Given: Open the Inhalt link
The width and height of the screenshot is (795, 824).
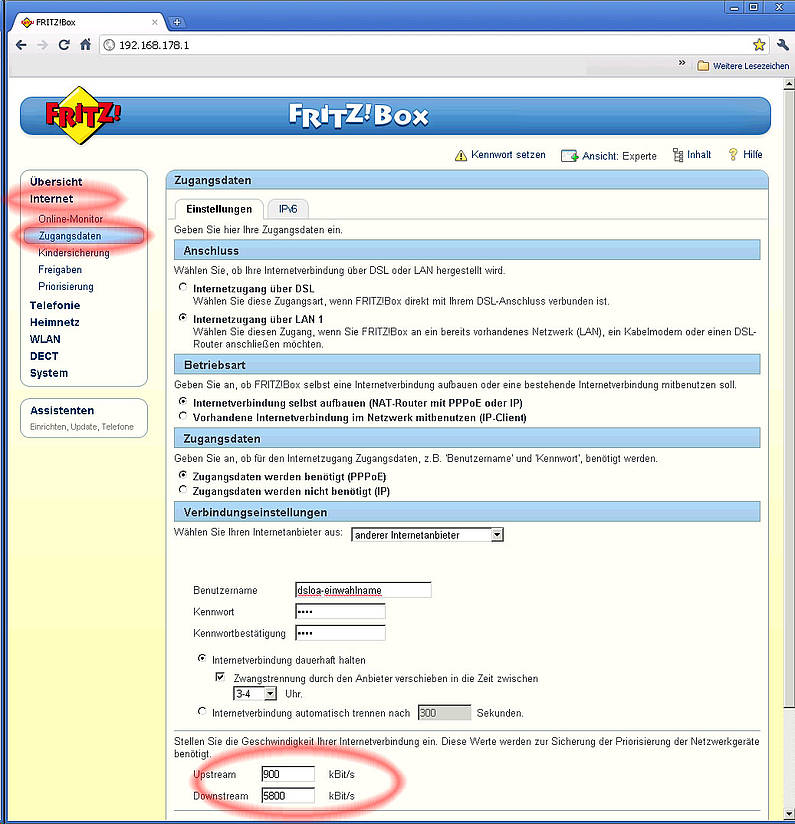Looking at the screenshot, I should pos(699,154).
